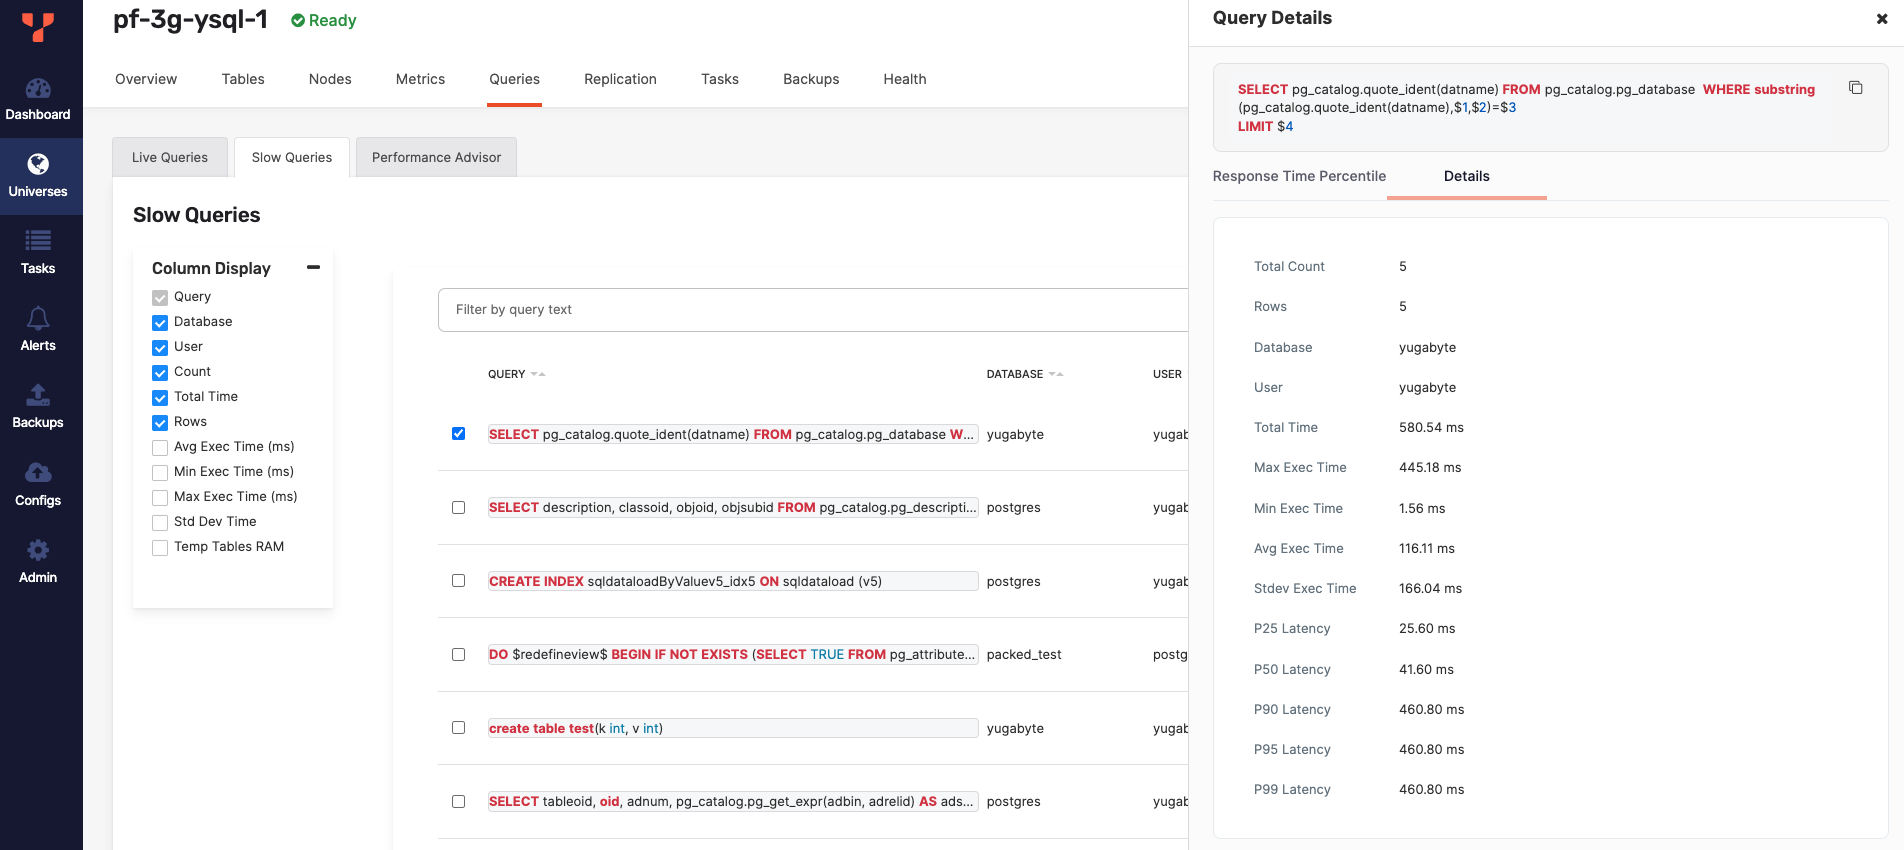Switch to the Metrics tab
Viewport: 1904px width, 850px height.
coord(420,79)
